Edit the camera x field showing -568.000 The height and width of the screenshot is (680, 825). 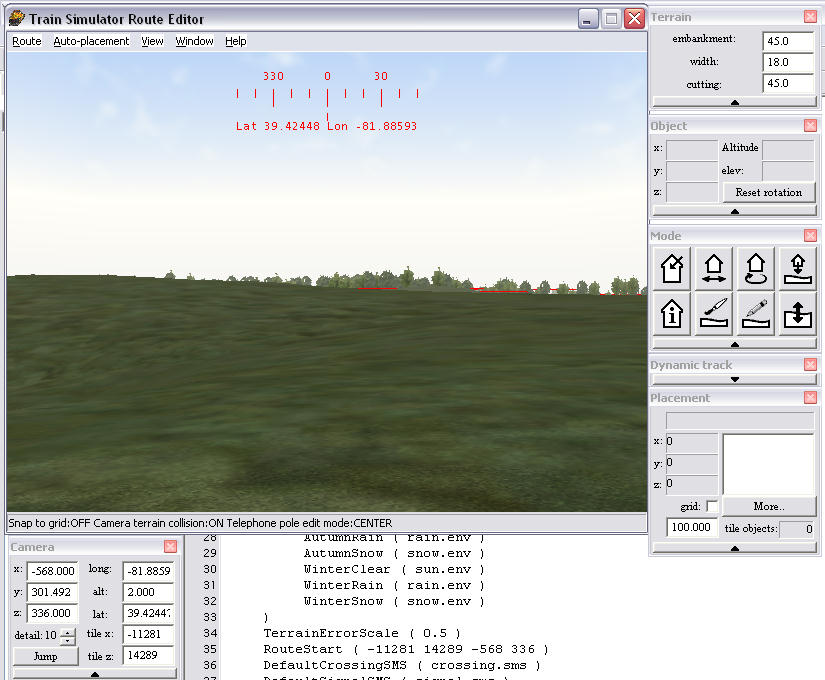coord(52,571)
